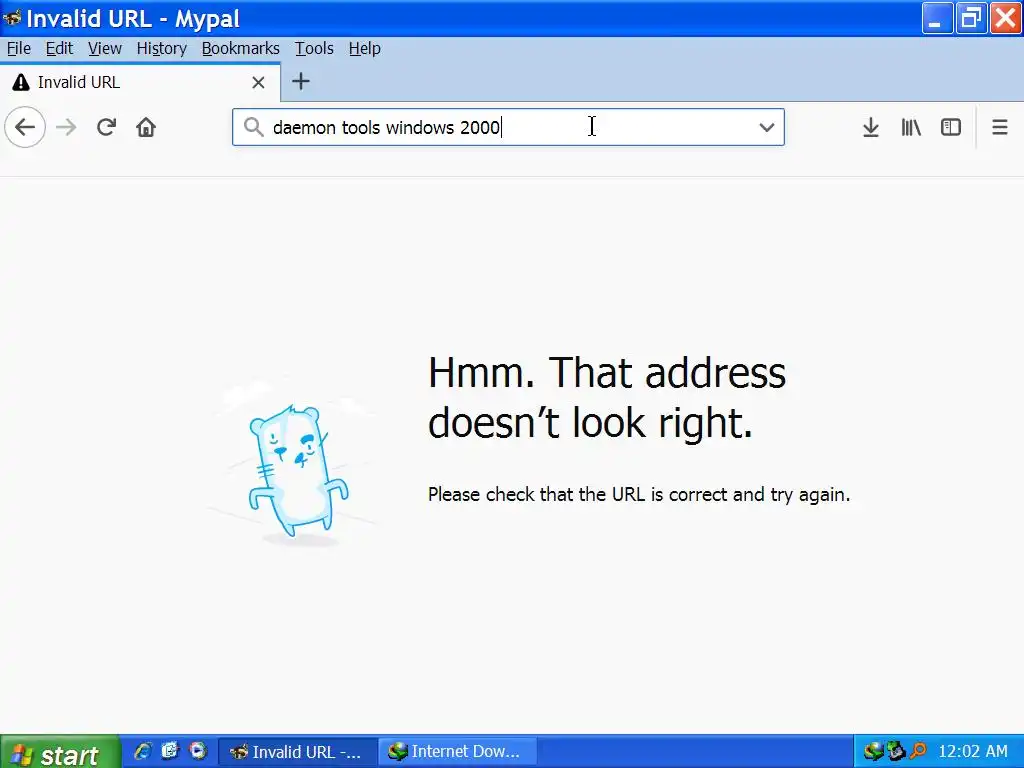Click in the address bar text field

point(509,127)
